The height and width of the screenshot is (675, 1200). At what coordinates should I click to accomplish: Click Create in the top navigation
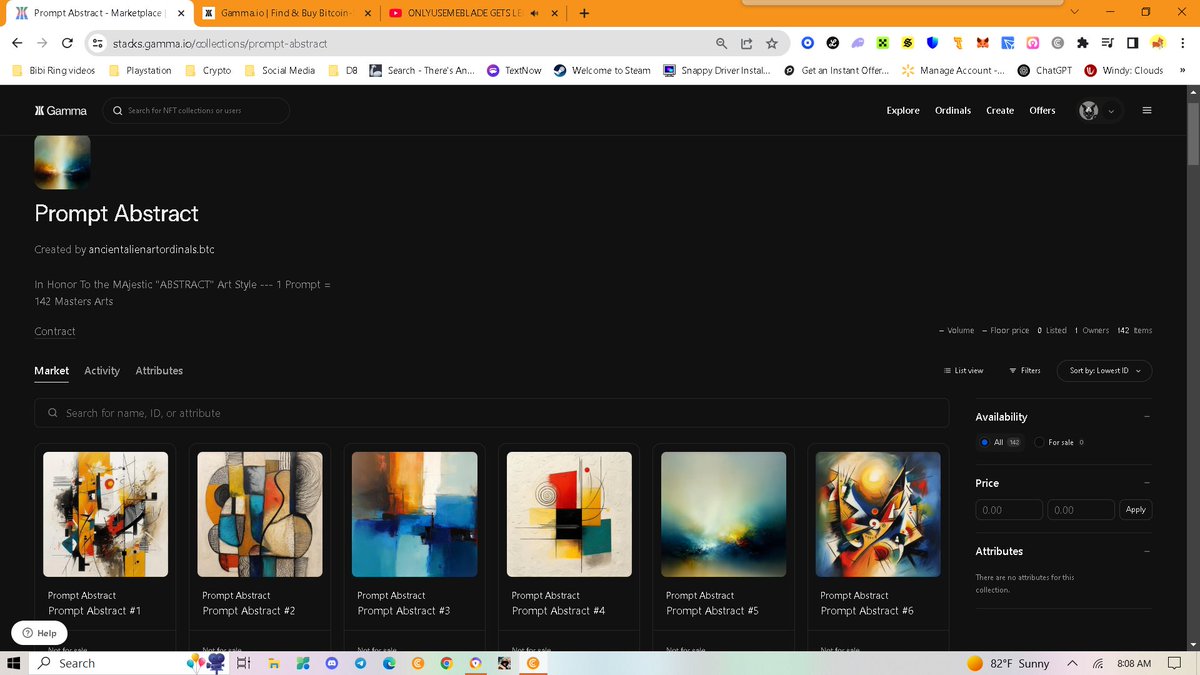(x=1000, y=110)
